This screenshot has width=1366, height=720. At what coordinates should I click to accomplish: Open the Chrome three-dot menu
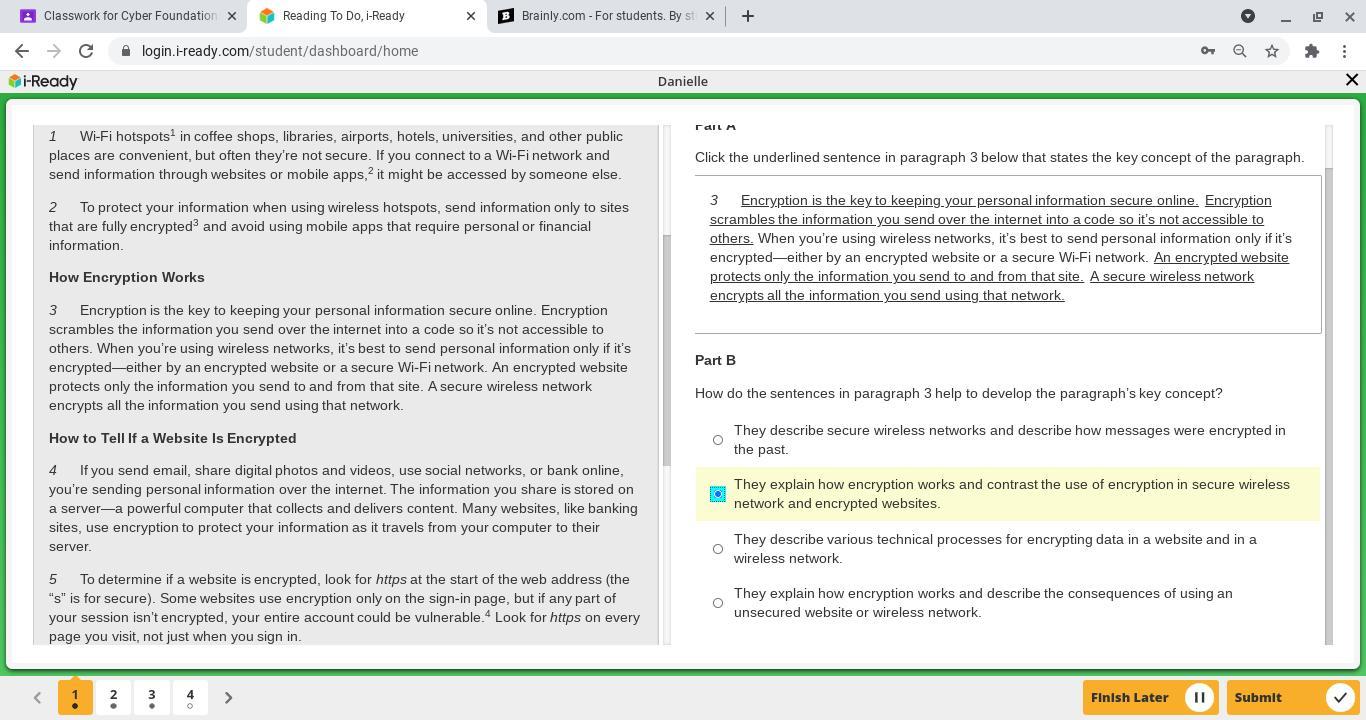(x=1344, y=51)
